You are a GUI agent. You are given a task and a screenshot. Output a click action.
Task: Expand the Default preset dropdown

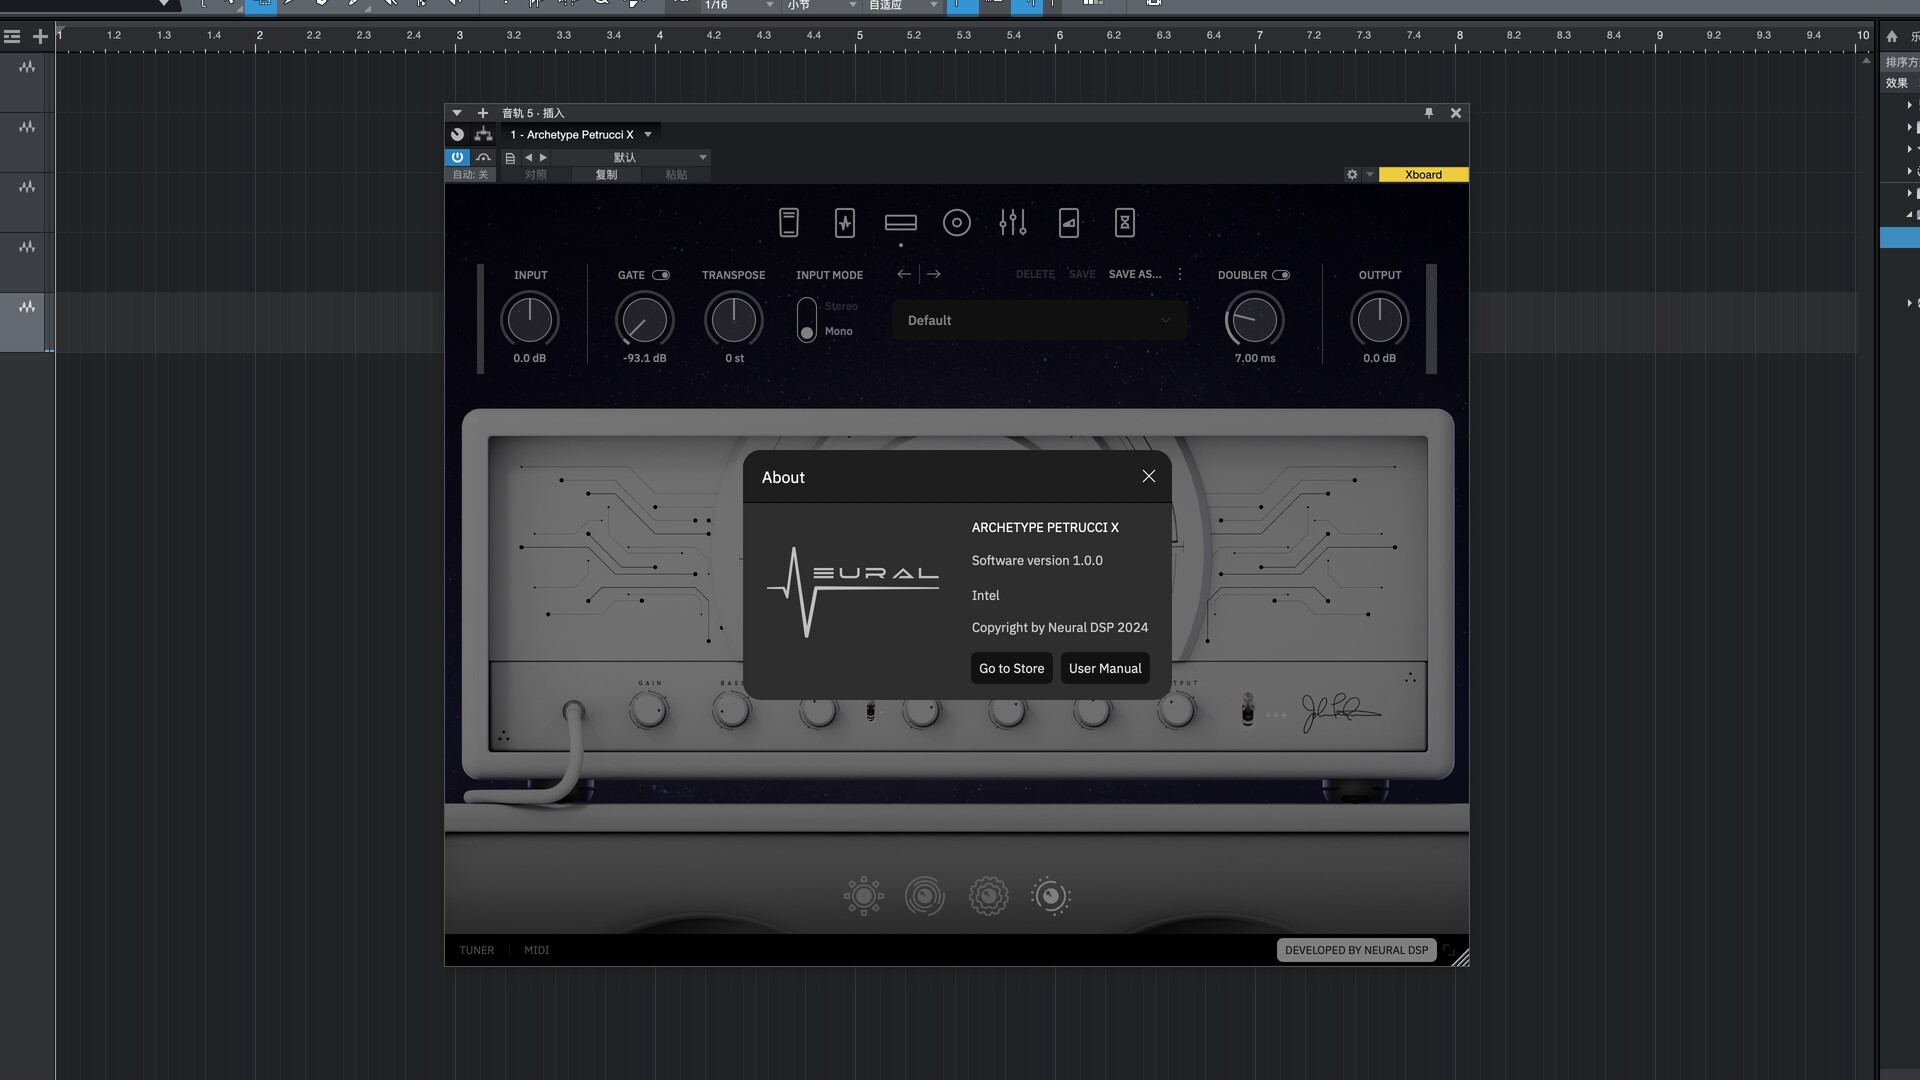click(1039, 320)
